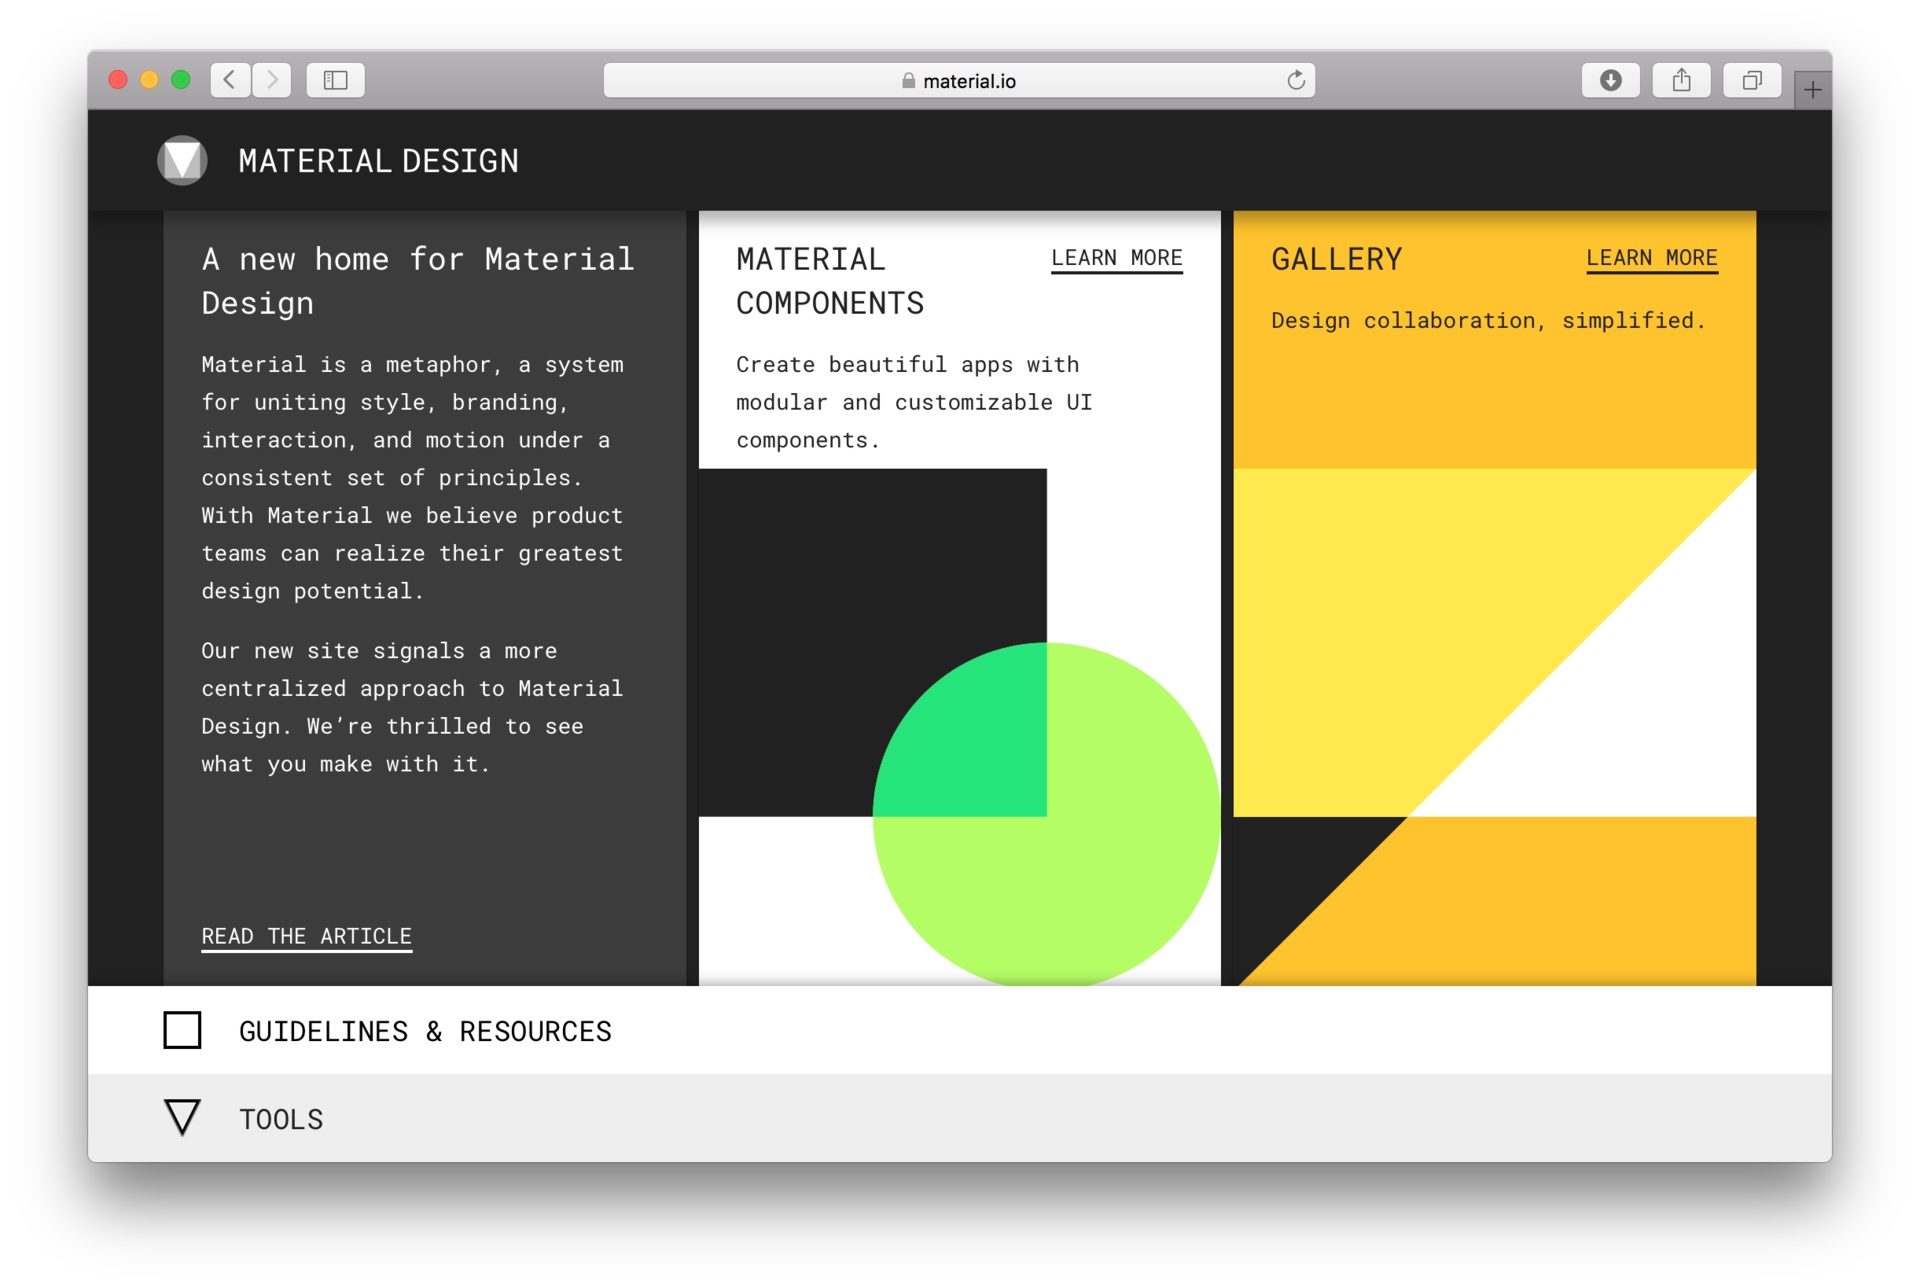The width and height of the screenshot is (1920, 1288).
Task: Open Guidelines & Resources section
Action: pyautogui.click(x=425, y=1031)
